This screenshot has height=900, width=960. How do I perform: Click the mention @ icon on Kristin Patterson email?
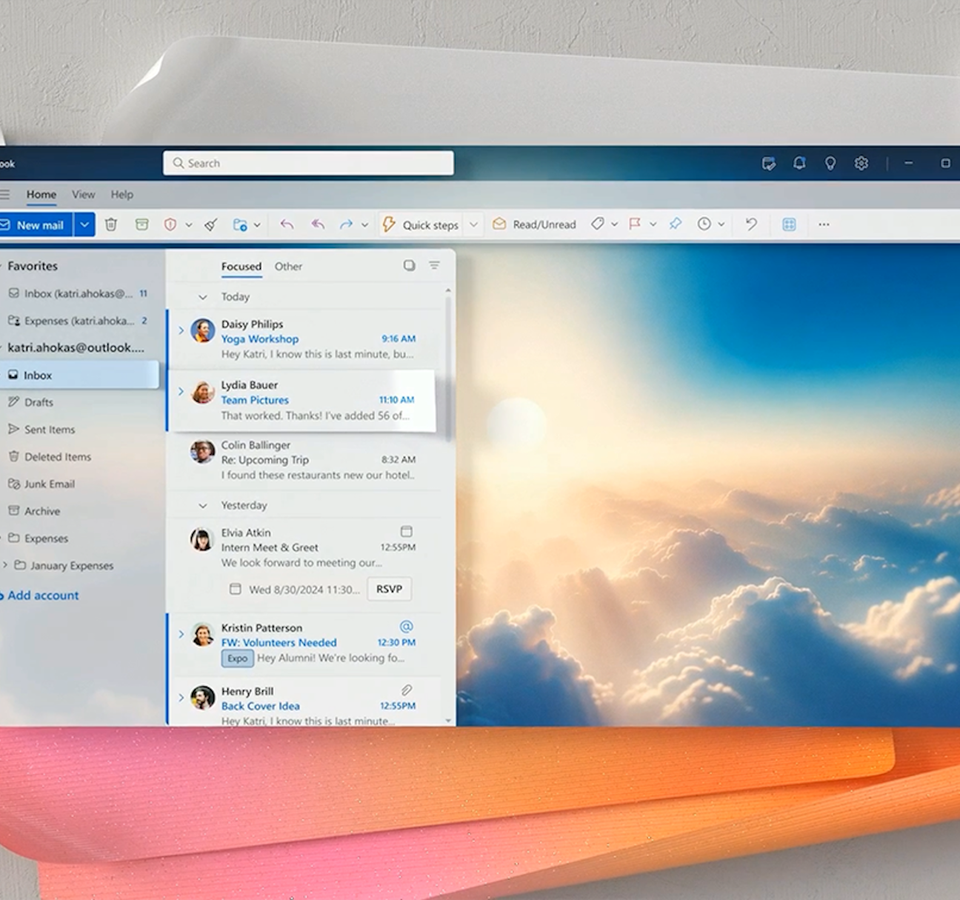[x=406, y=626]
